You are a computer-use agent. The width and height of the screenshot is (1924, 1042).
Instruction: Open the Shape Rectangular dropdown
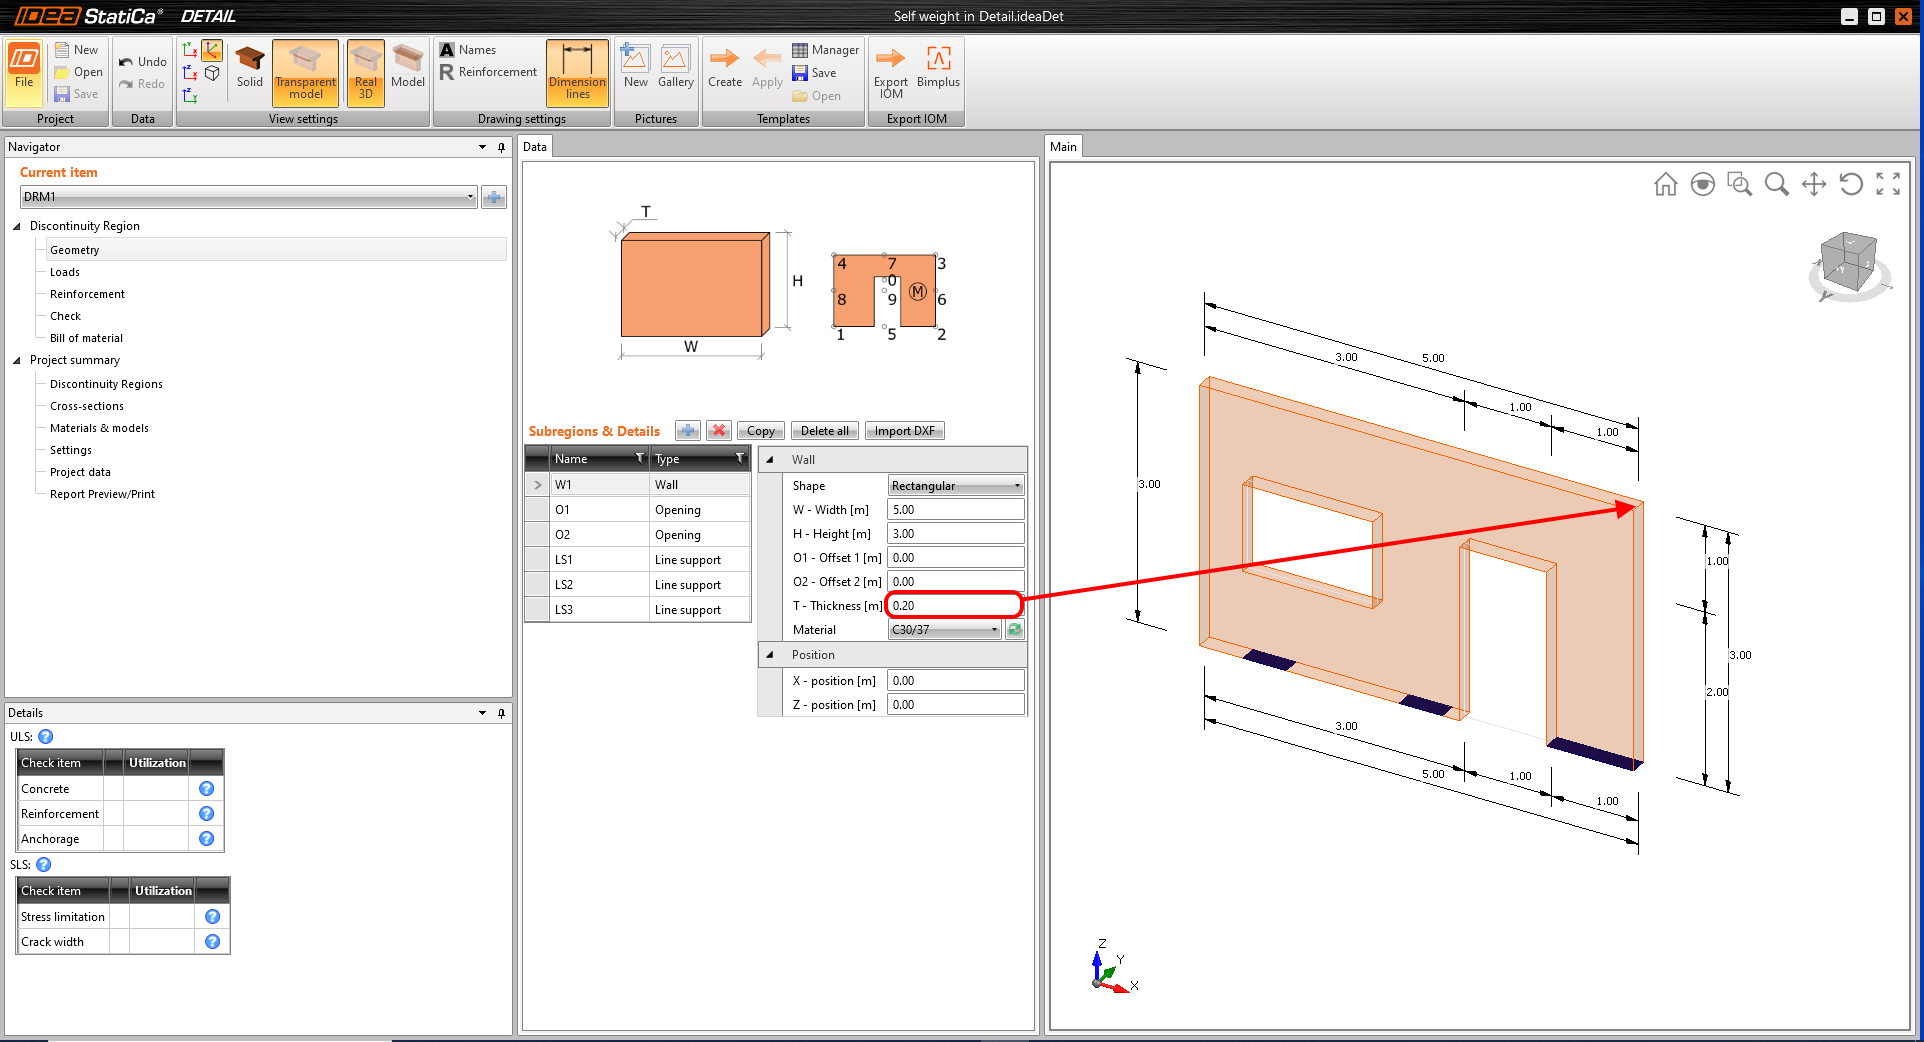pos(956,486)
